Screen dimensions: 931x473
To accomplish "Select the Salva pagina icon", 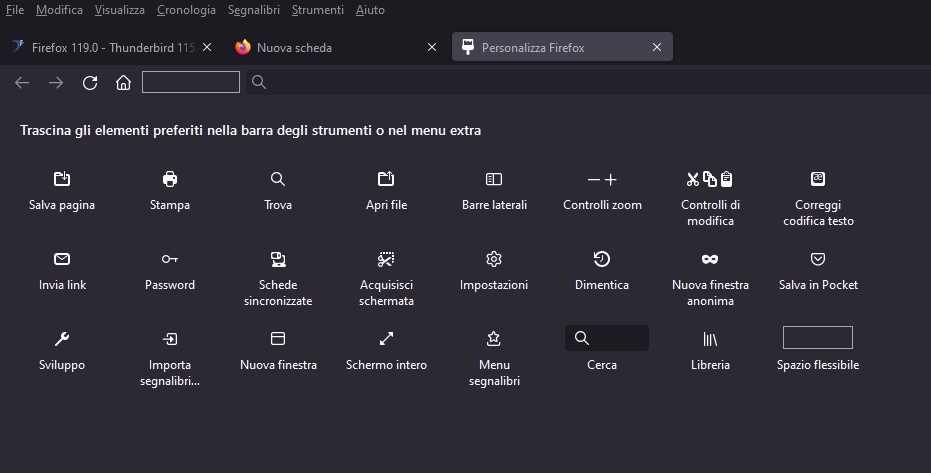I will point(62,179).
